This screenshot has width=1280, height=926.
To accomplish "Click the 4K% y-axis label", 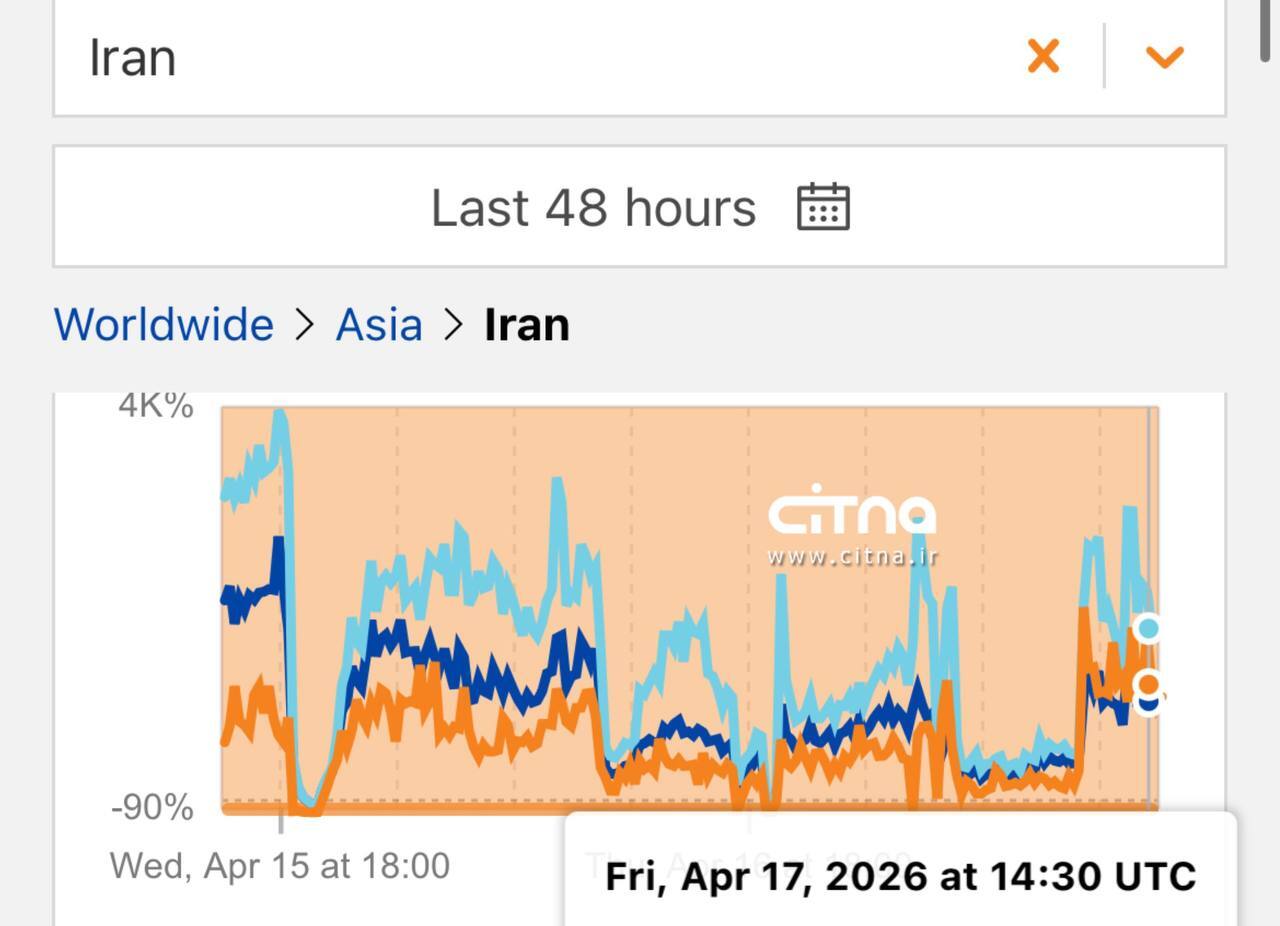I will coord(156,405).
